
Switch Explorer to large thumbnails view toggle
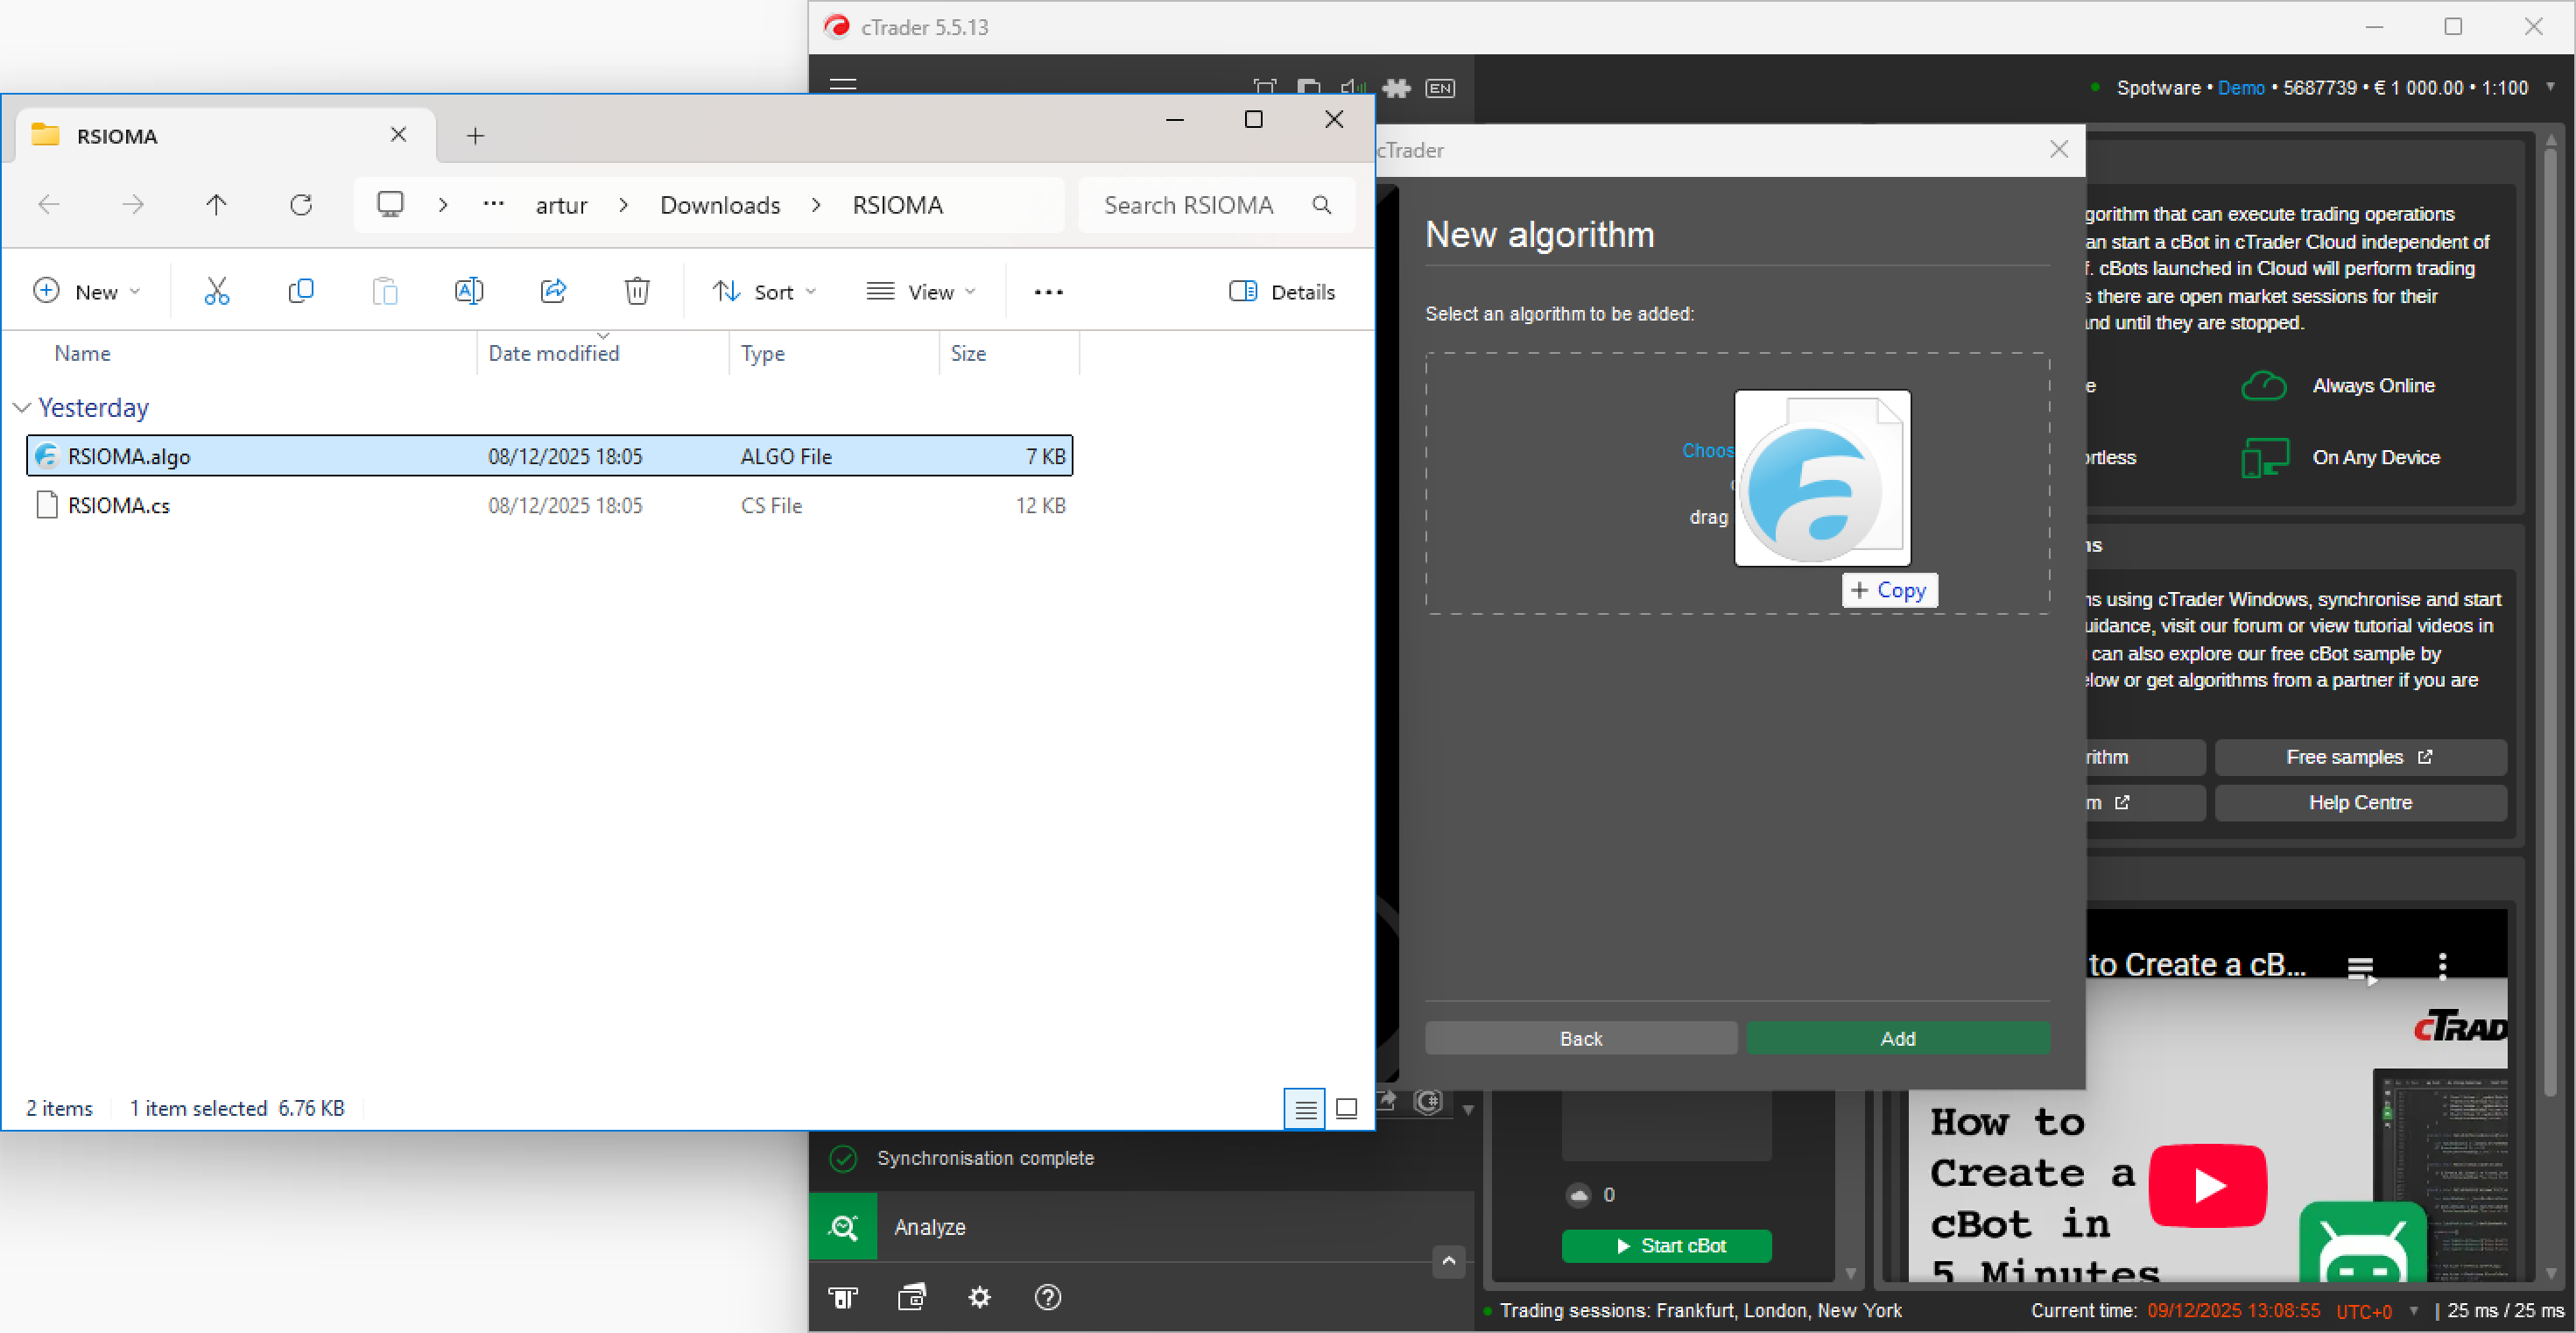click(x=1346, y=1108)
